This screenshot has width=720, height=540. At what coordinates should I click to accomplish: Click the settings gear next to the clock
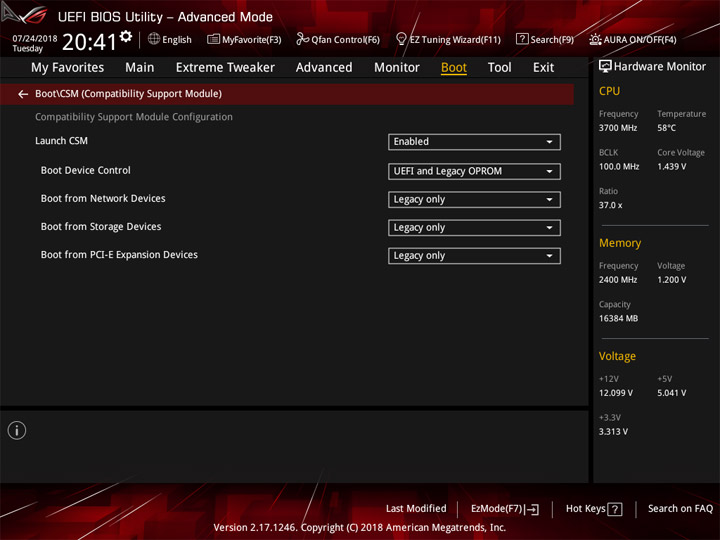[x=126, y=36]
